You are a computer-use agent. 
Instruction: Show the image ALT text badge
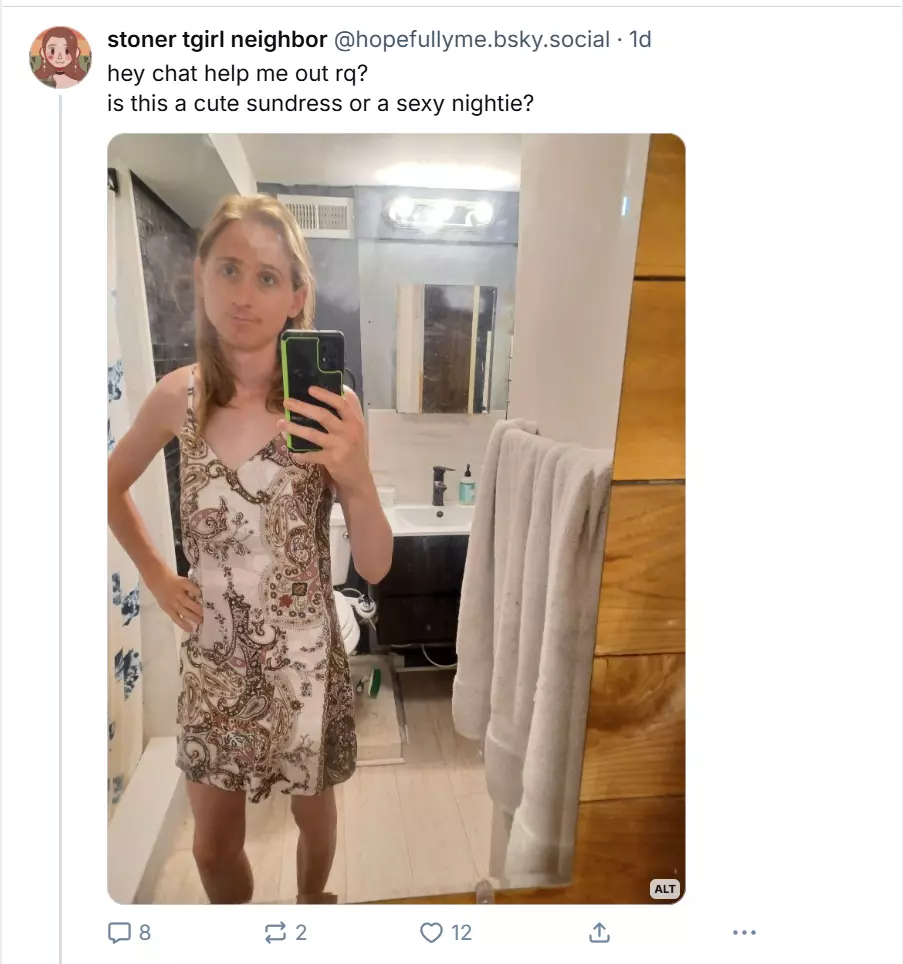click(x=664, y=888)
